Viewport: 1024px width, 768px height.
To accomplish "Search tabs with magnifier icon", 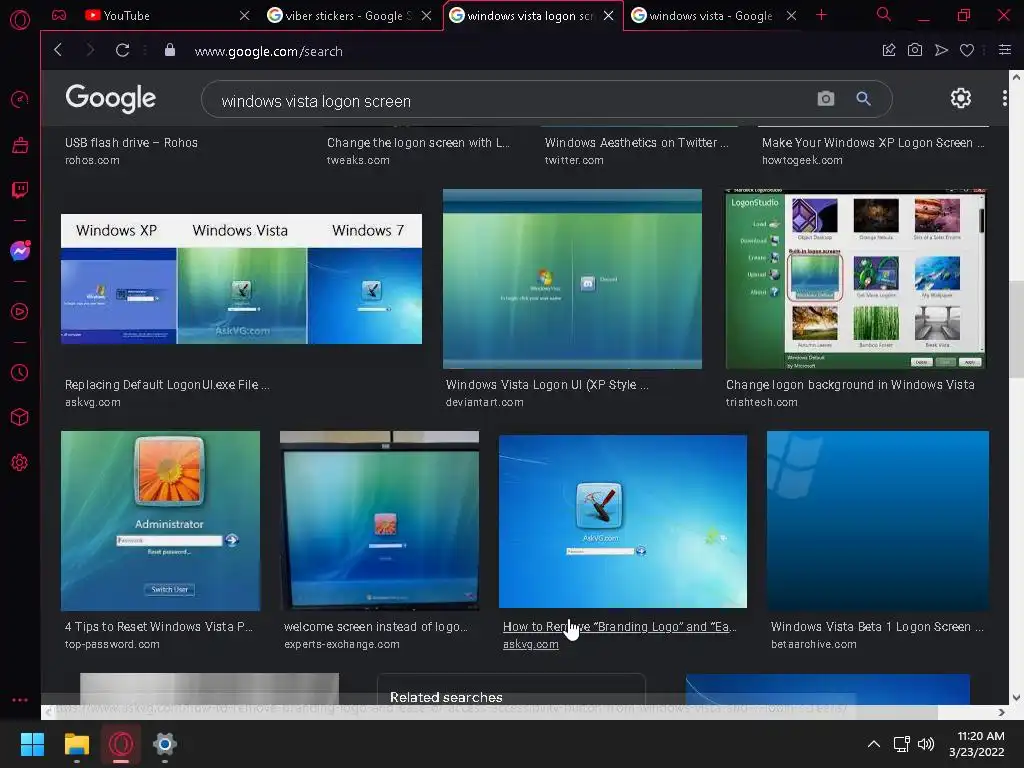I will [884, 14].
